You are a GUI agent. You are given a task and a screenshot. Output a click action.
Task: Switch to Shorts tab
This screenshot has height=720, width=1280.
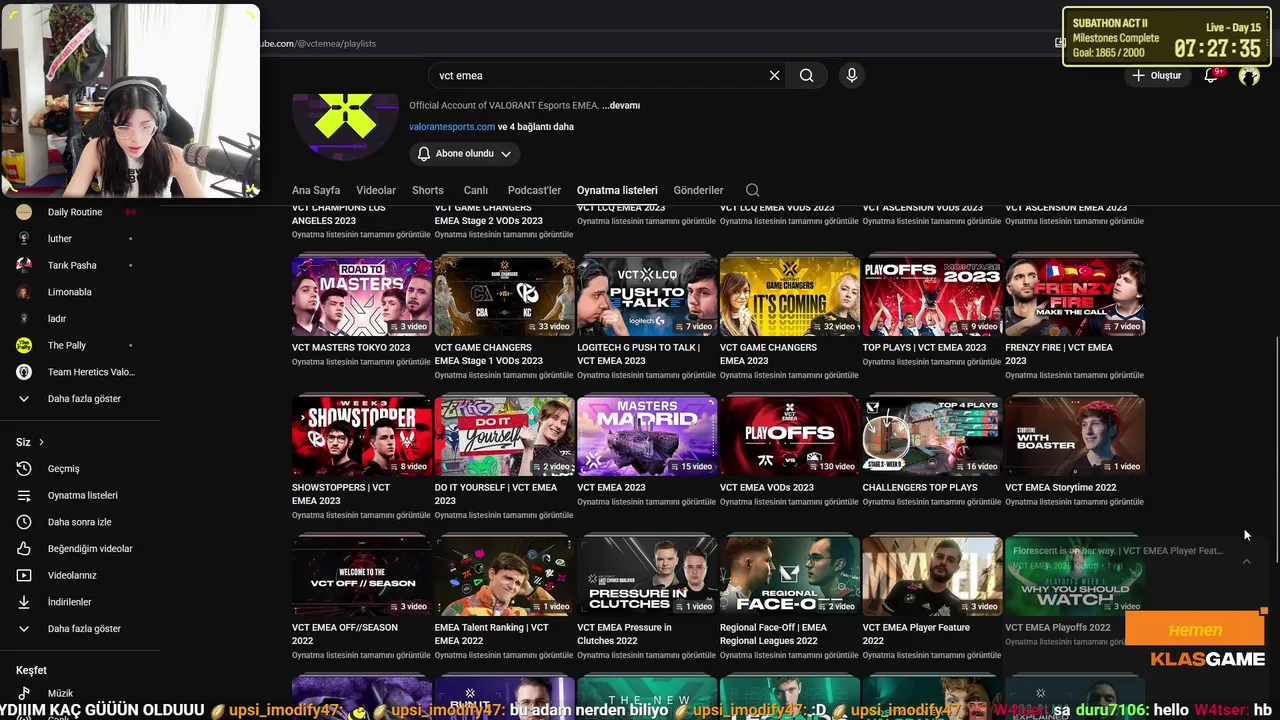427,190
